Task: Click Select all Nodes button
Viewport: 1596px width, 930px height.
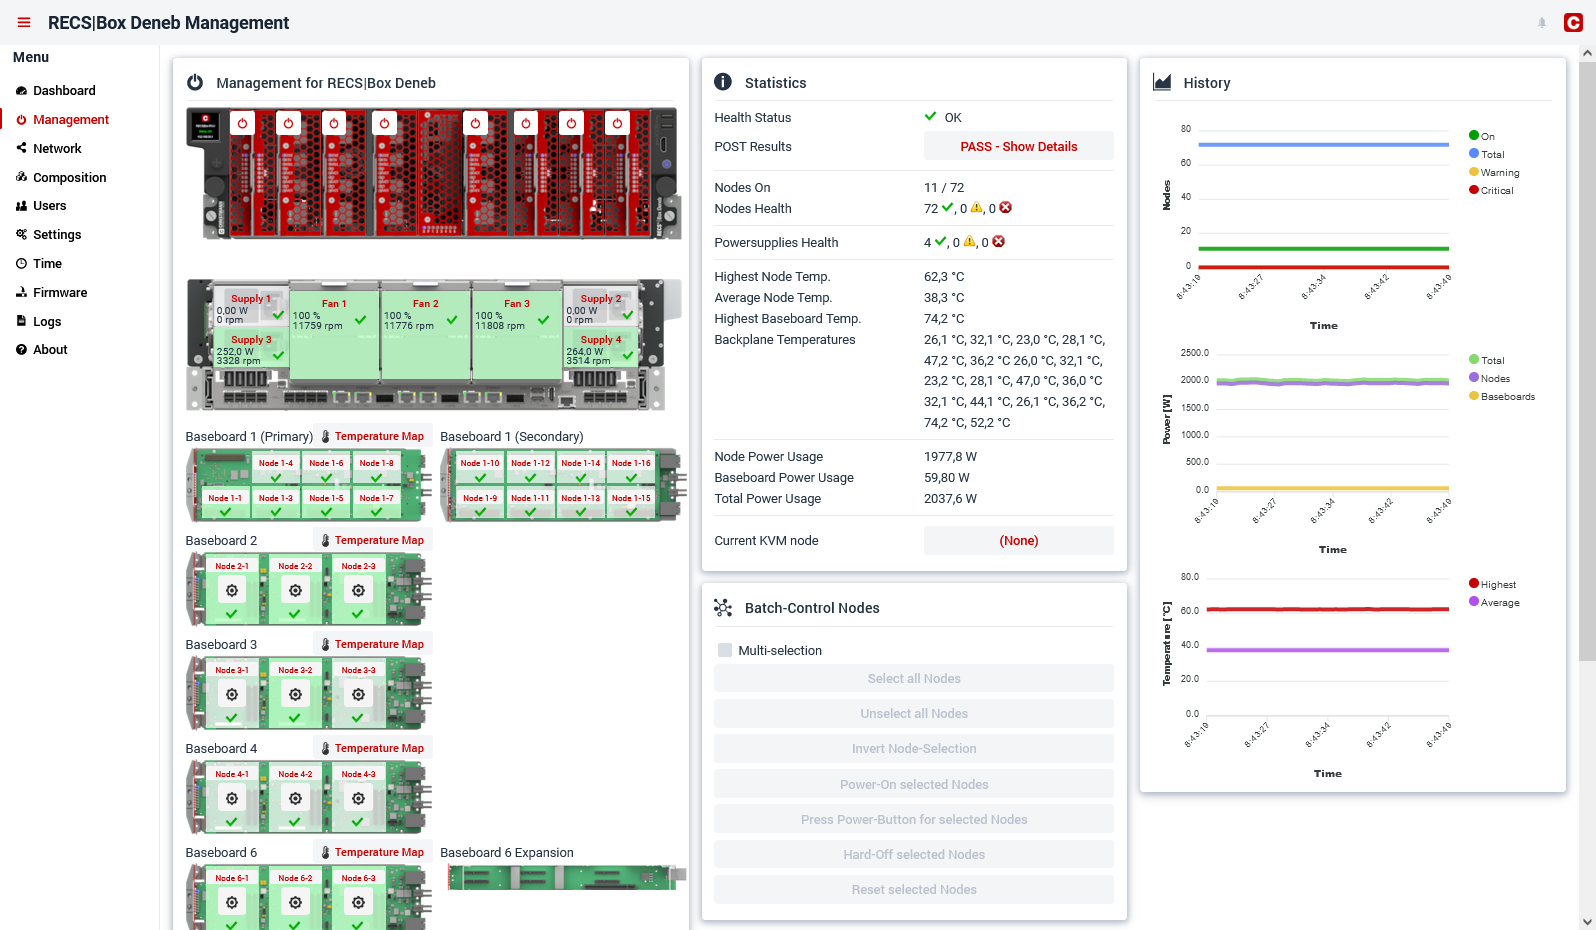Action: pyautogui.click(x=914, y=678)
